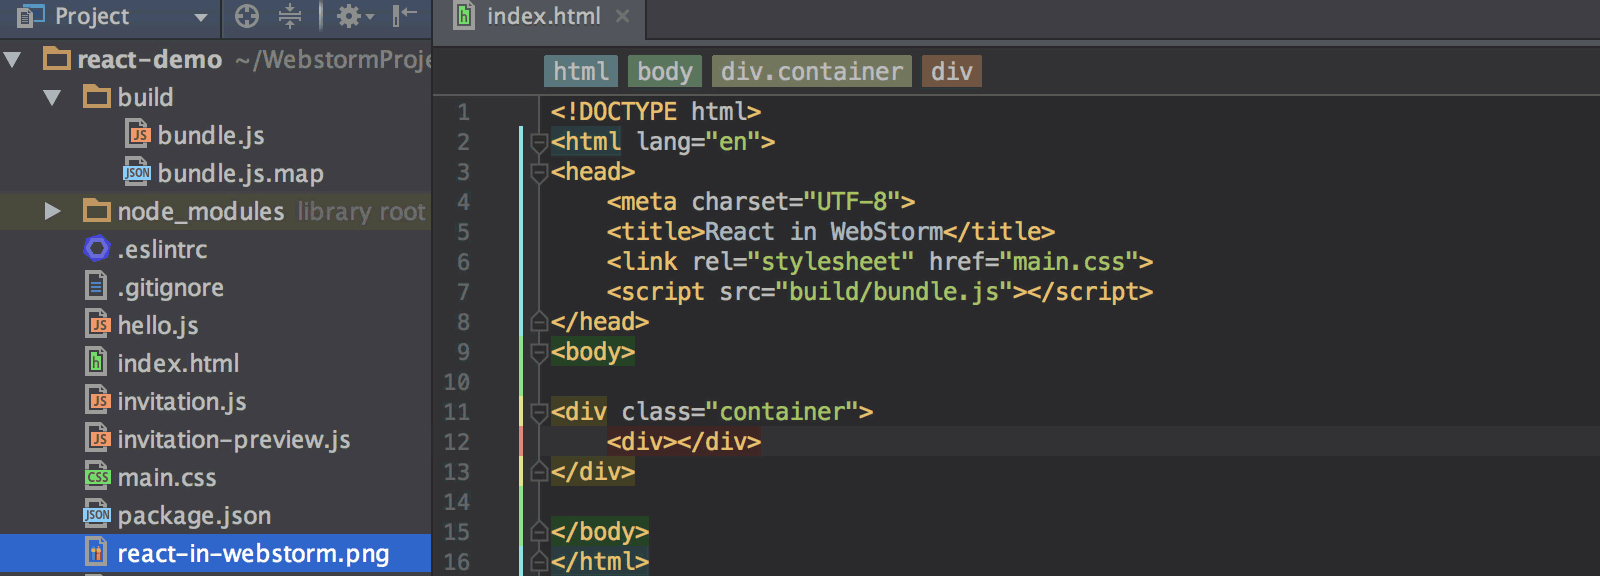Image resolution: width=1600 pixels, height=576 pixels.
Task: Click the .eslintrc ESLint icon
Action: point(97,248)
